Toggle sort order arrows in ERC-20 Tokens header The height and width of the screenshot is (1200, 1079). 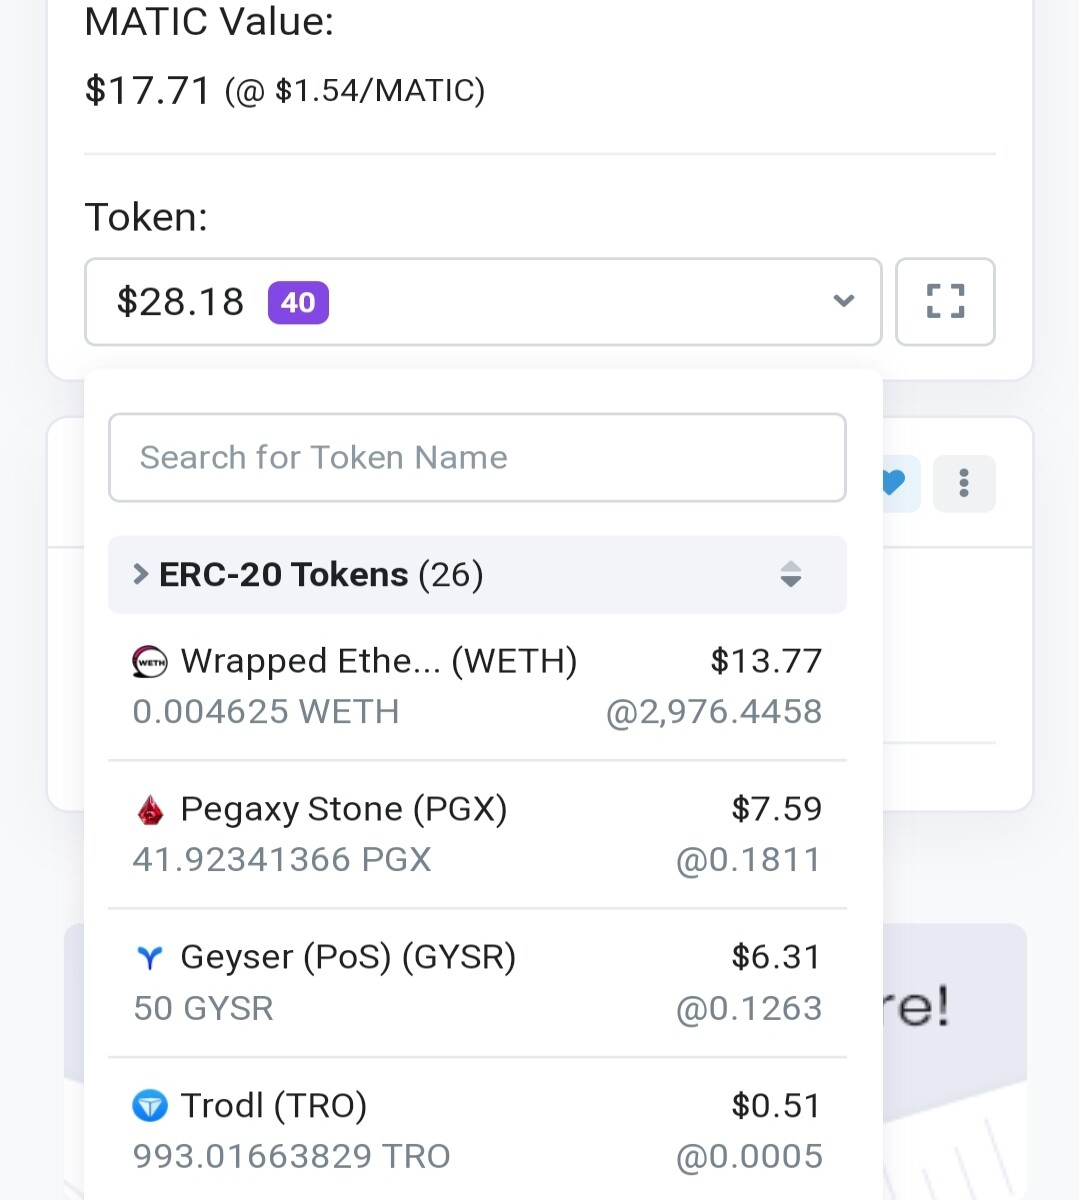pyautogui.click(x=791, y=575)
